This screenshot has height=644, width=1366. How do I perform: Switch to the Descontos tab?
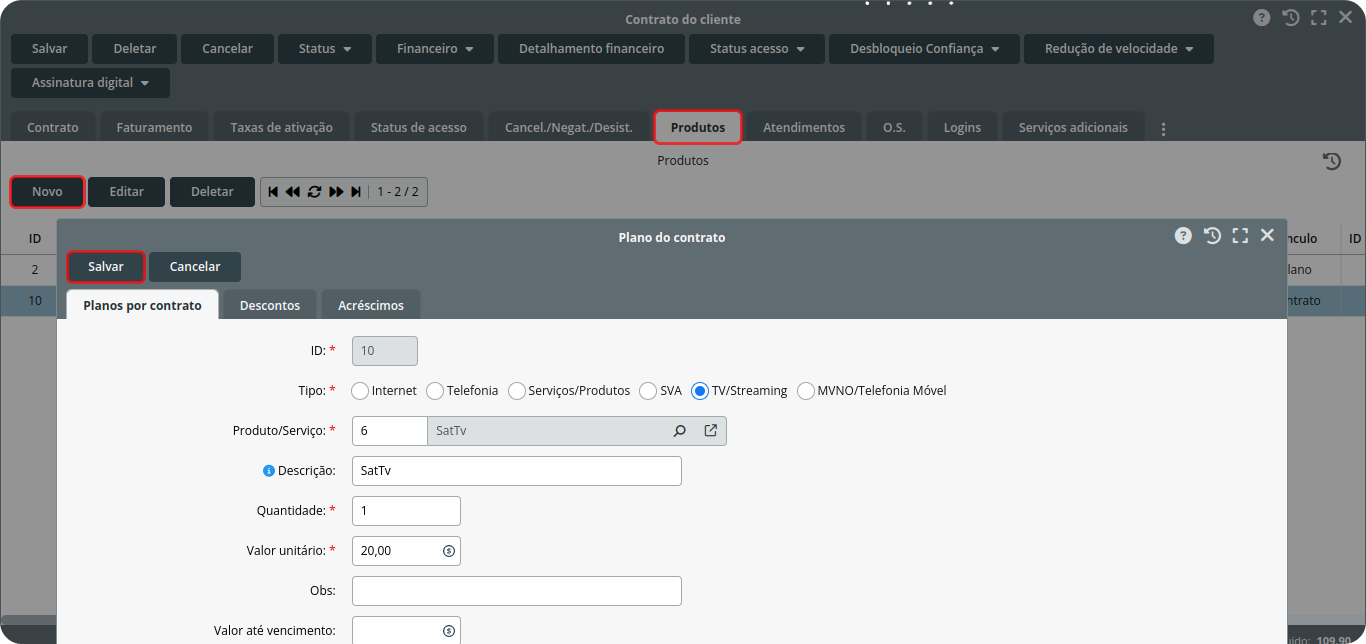tap(270, 305)
